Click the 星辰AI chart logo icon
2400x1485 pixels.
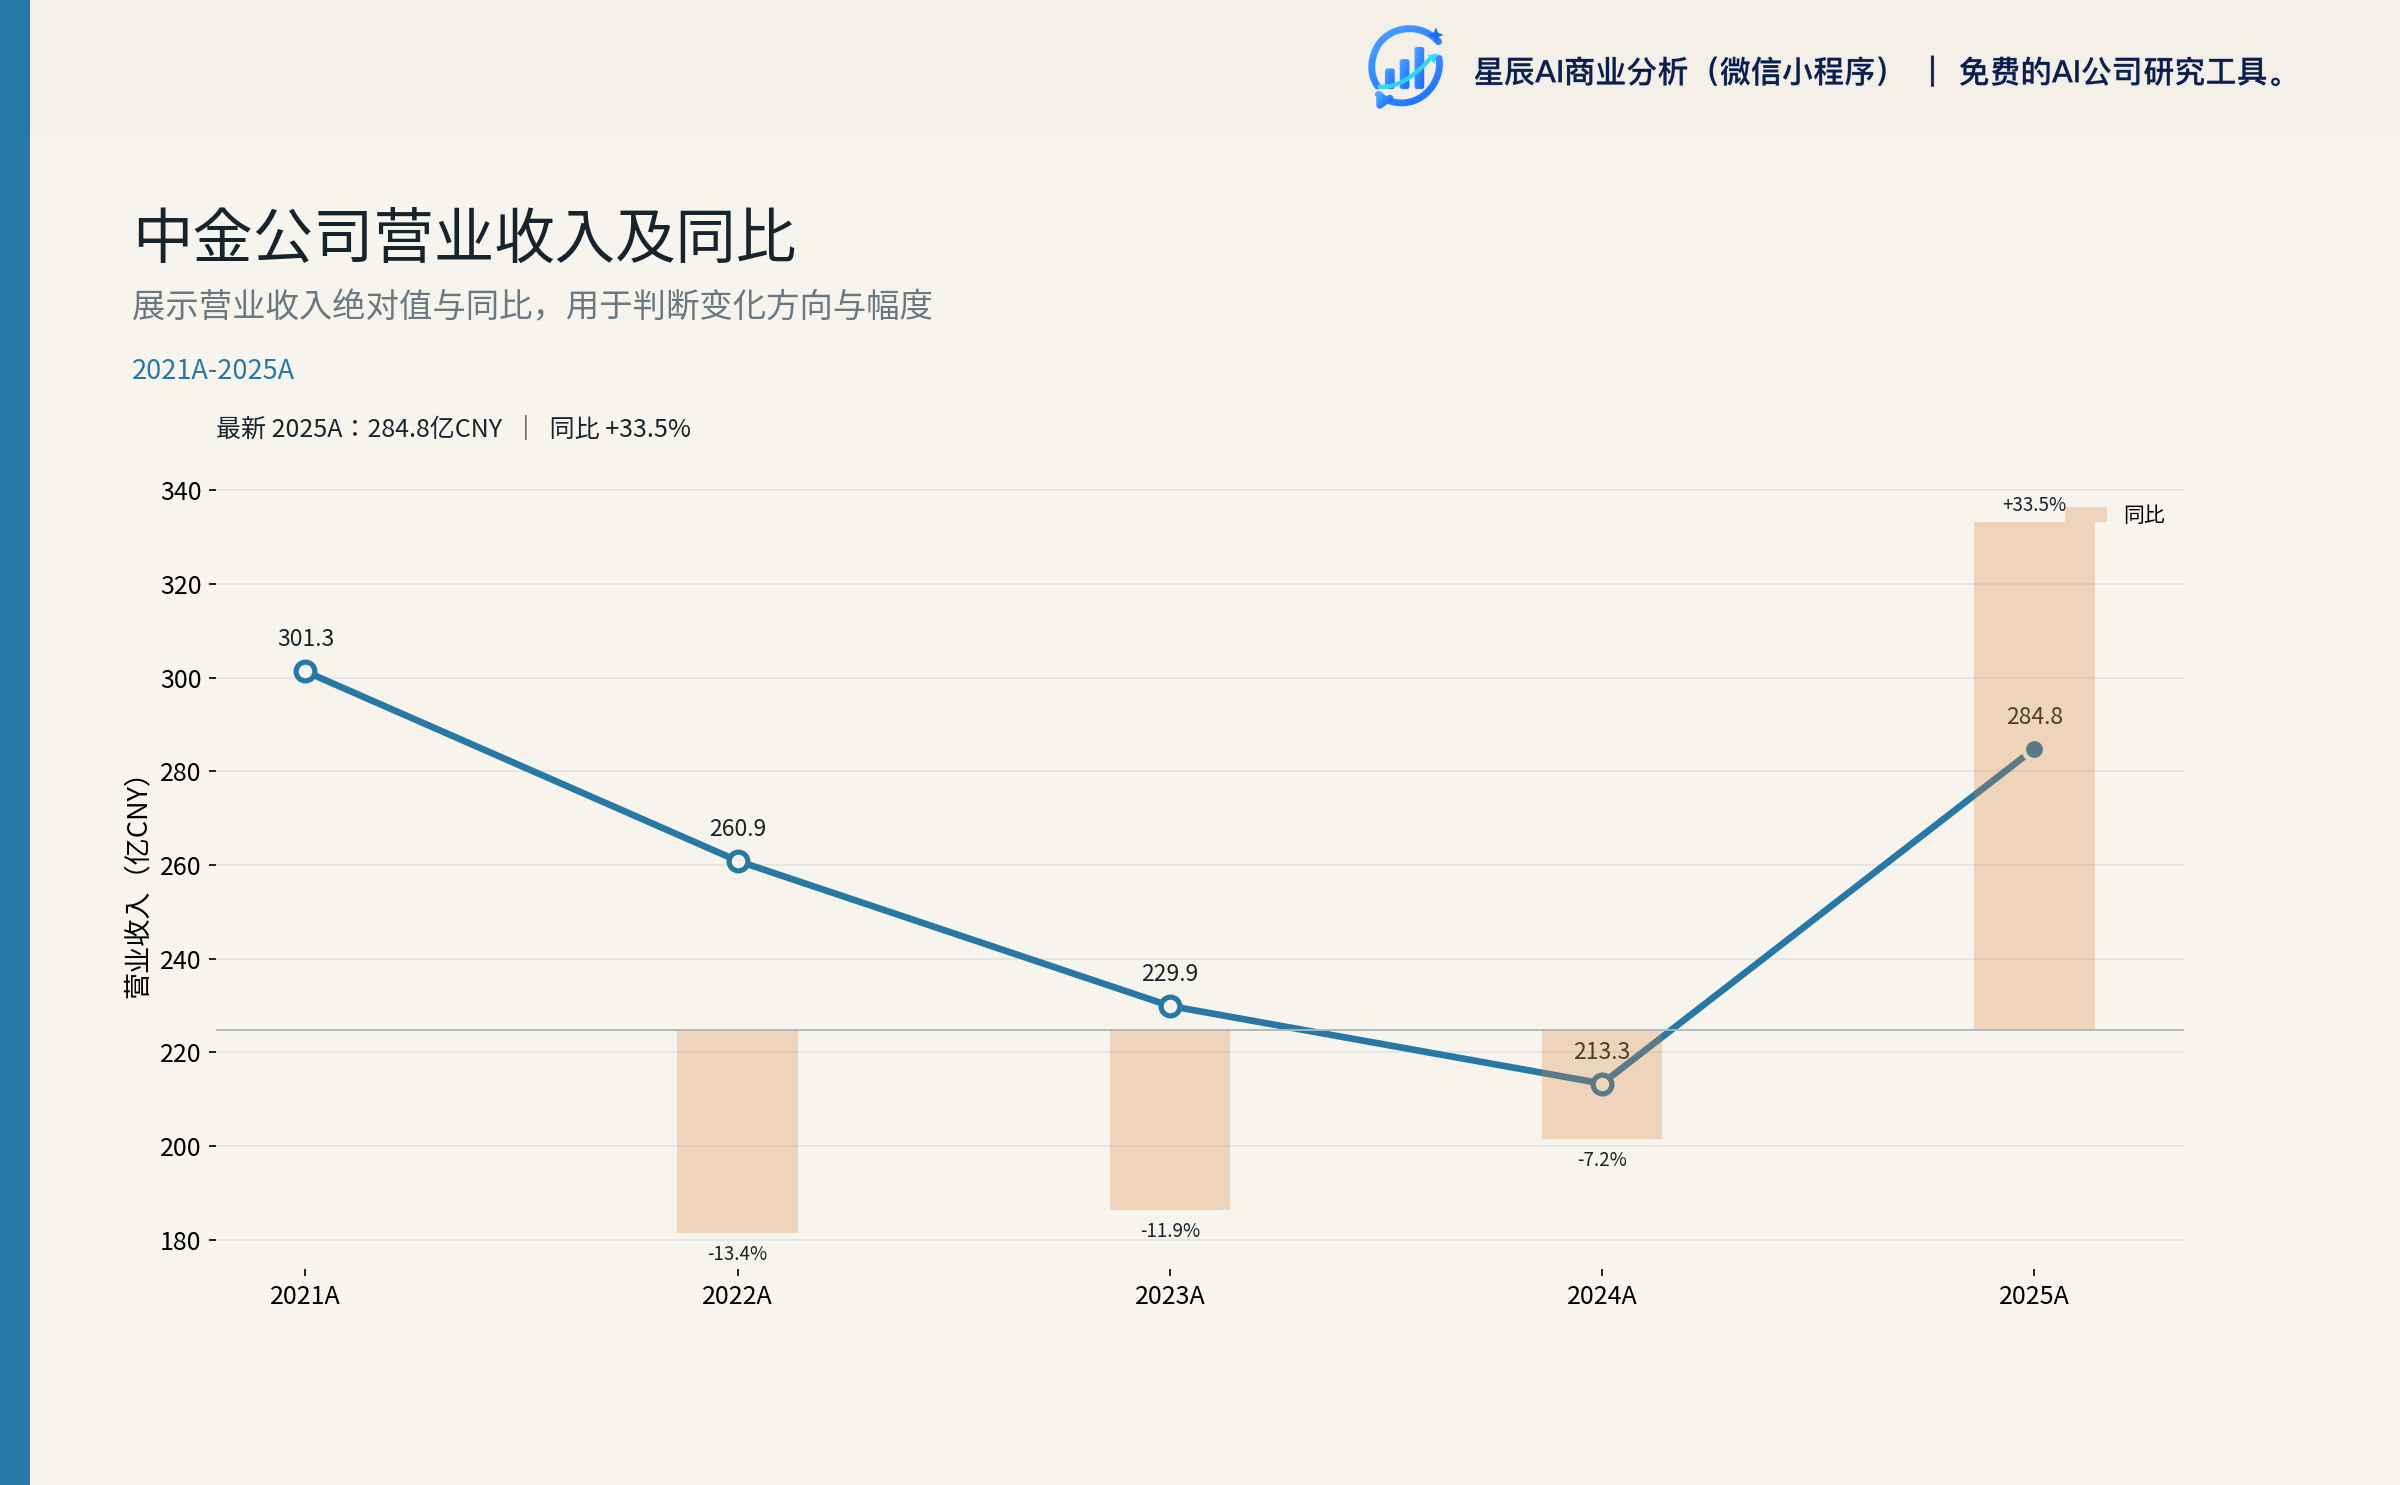1405,67
